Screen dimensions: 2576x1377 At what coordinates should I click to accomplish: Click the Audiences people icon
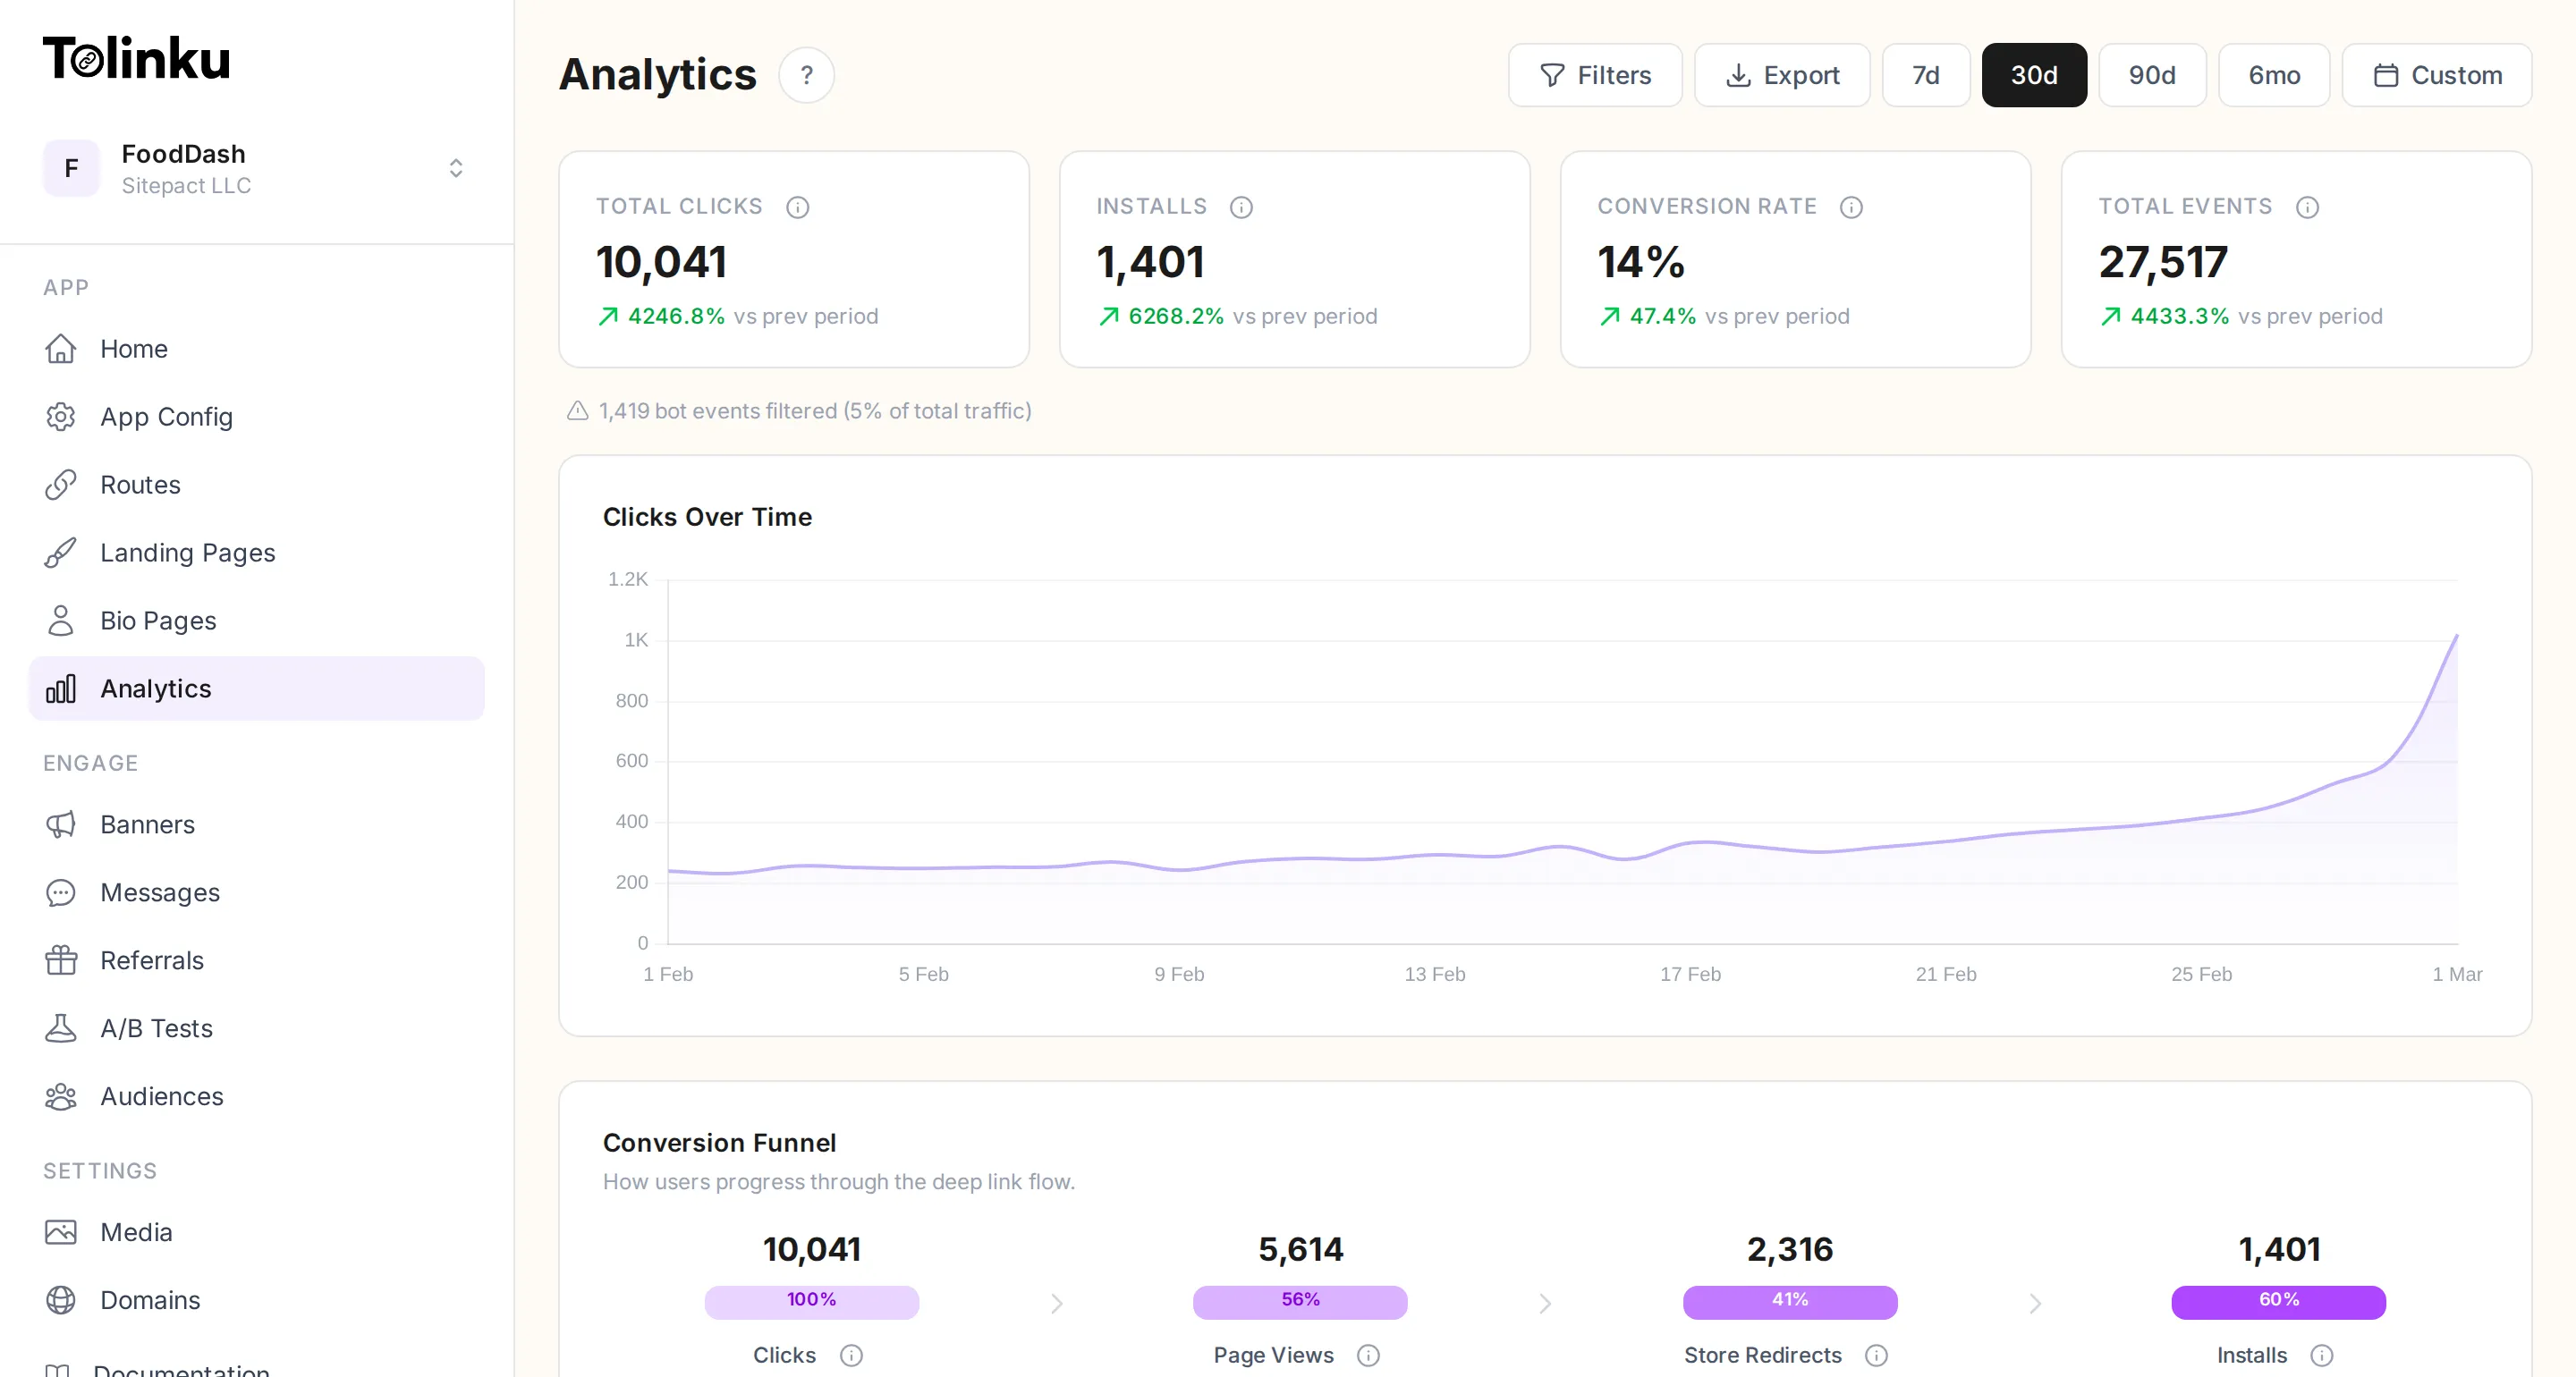[x=61, y=1096]
